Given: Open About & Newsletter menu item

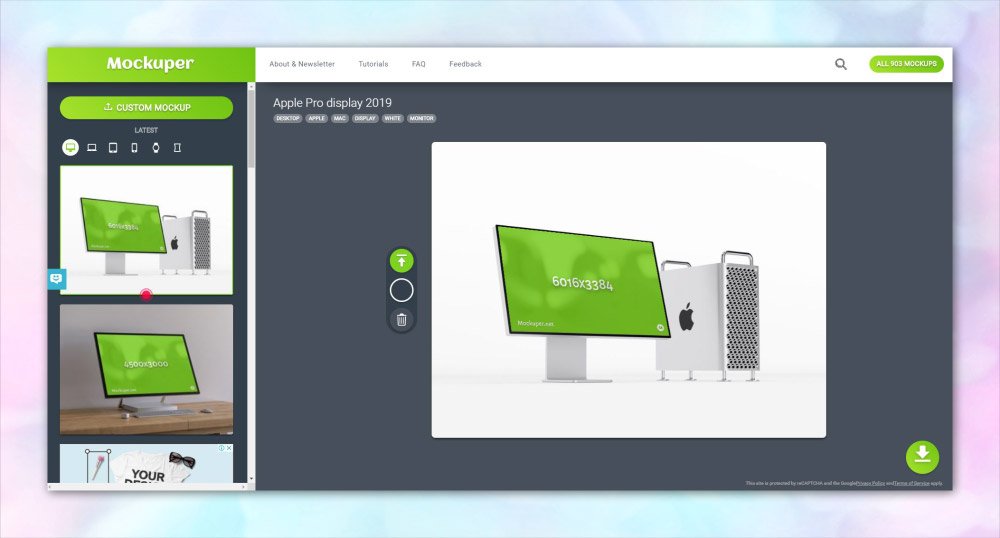Looking at the screenshot, I should coord(302,64).
